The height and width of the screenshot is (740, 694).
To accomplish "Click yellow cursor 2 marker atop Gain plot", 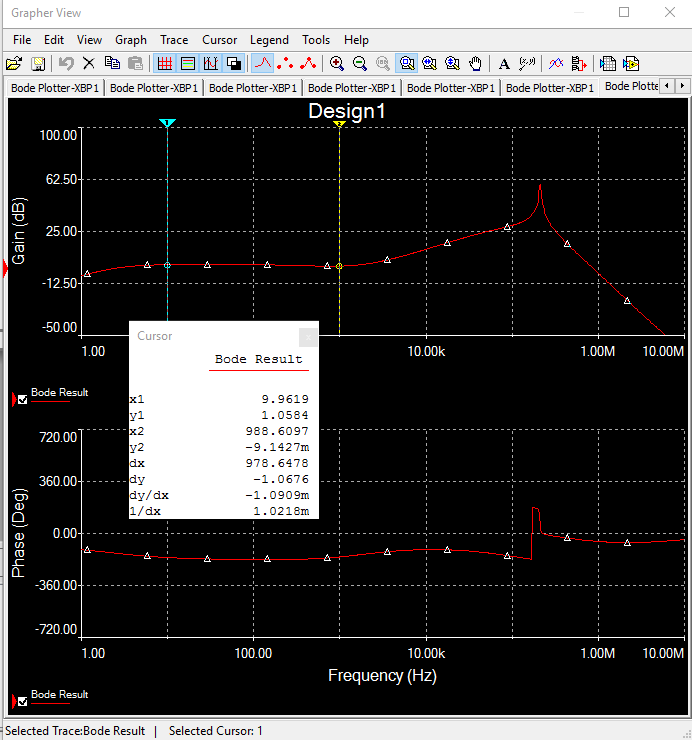I will (339, 124).
